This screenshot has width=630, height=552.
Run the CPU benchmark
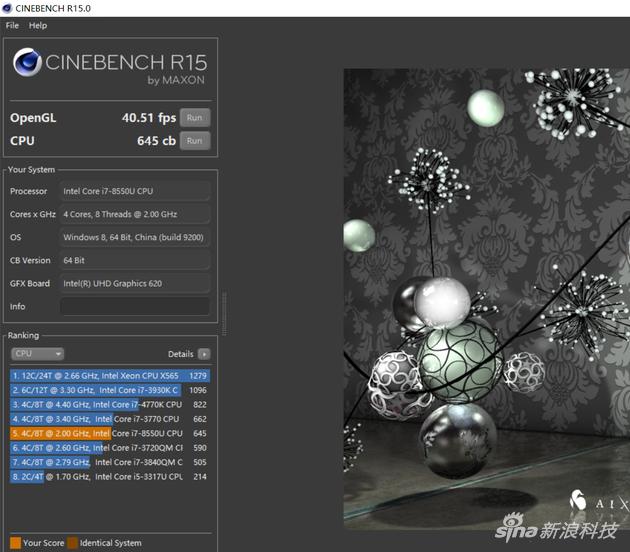pos(195,141)
